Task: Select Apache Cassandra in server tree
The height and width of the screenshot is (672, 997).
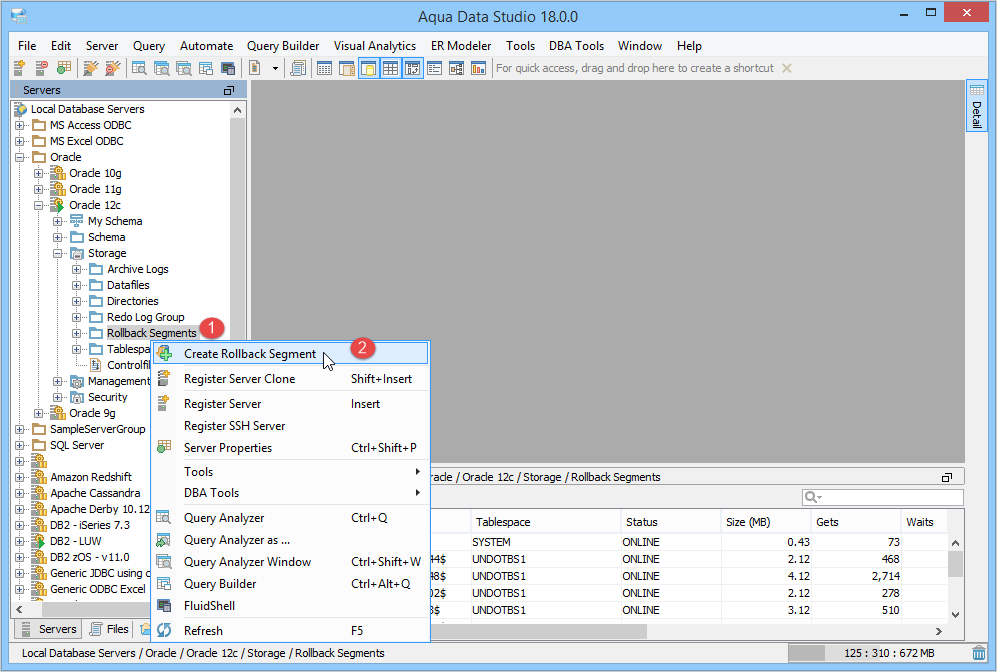Action: tap(95, 493)
